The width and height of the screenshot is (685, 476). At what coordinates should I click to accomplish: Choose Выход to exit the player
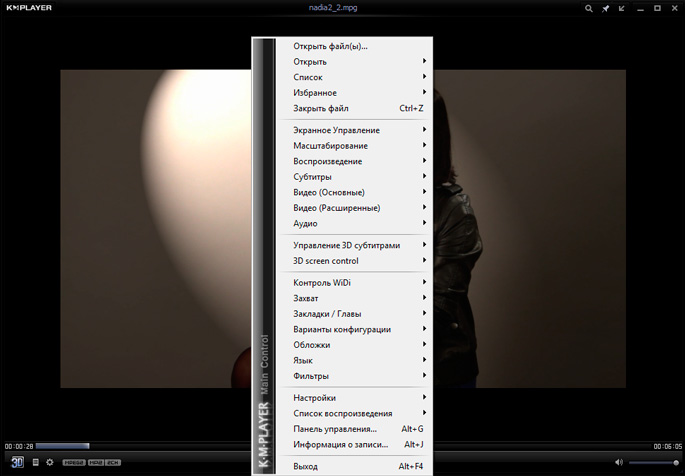(x=354, y=466)
